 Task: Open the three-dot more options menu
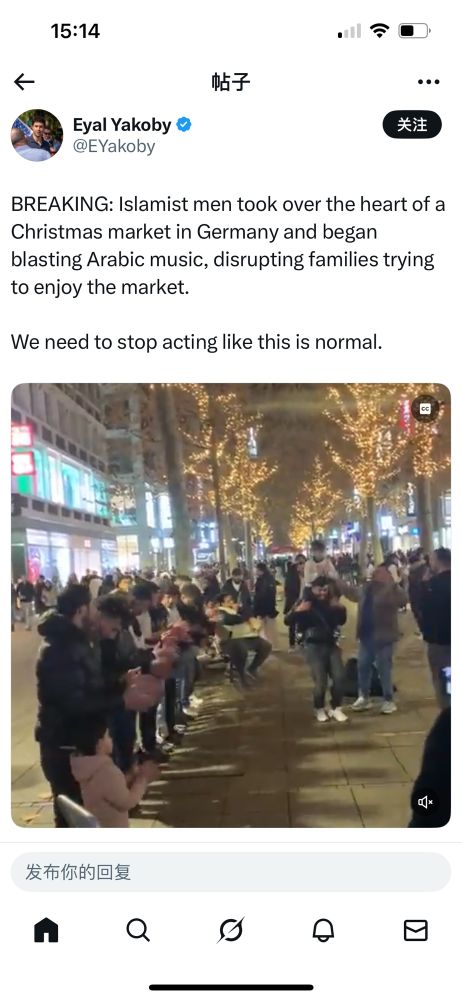pos(428,82)
